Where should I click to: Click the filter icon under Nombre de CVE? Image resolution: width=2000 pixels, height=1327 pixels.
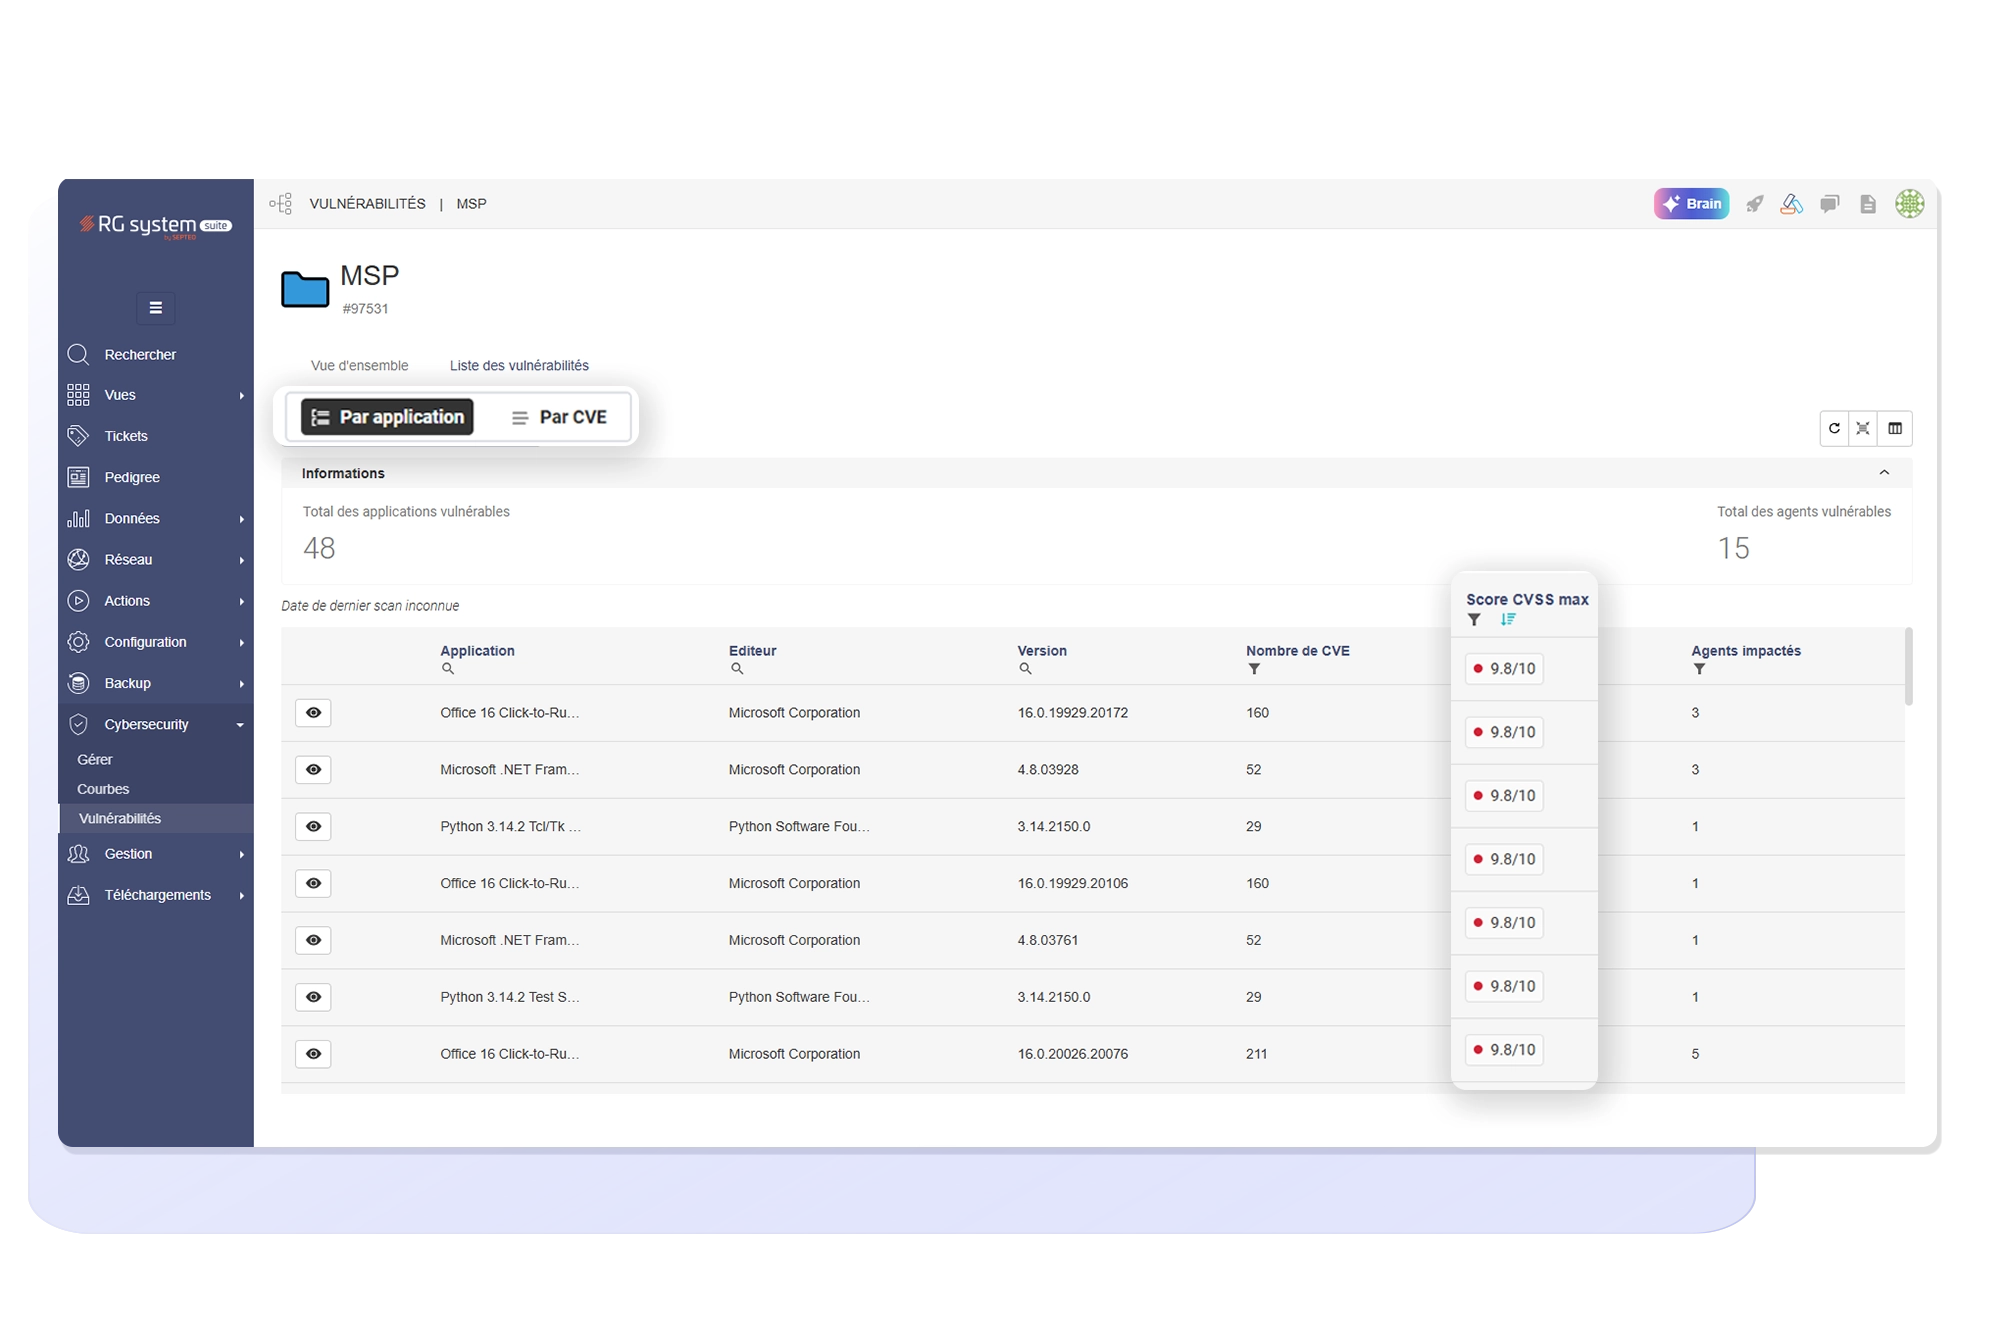click(1254, 669)
